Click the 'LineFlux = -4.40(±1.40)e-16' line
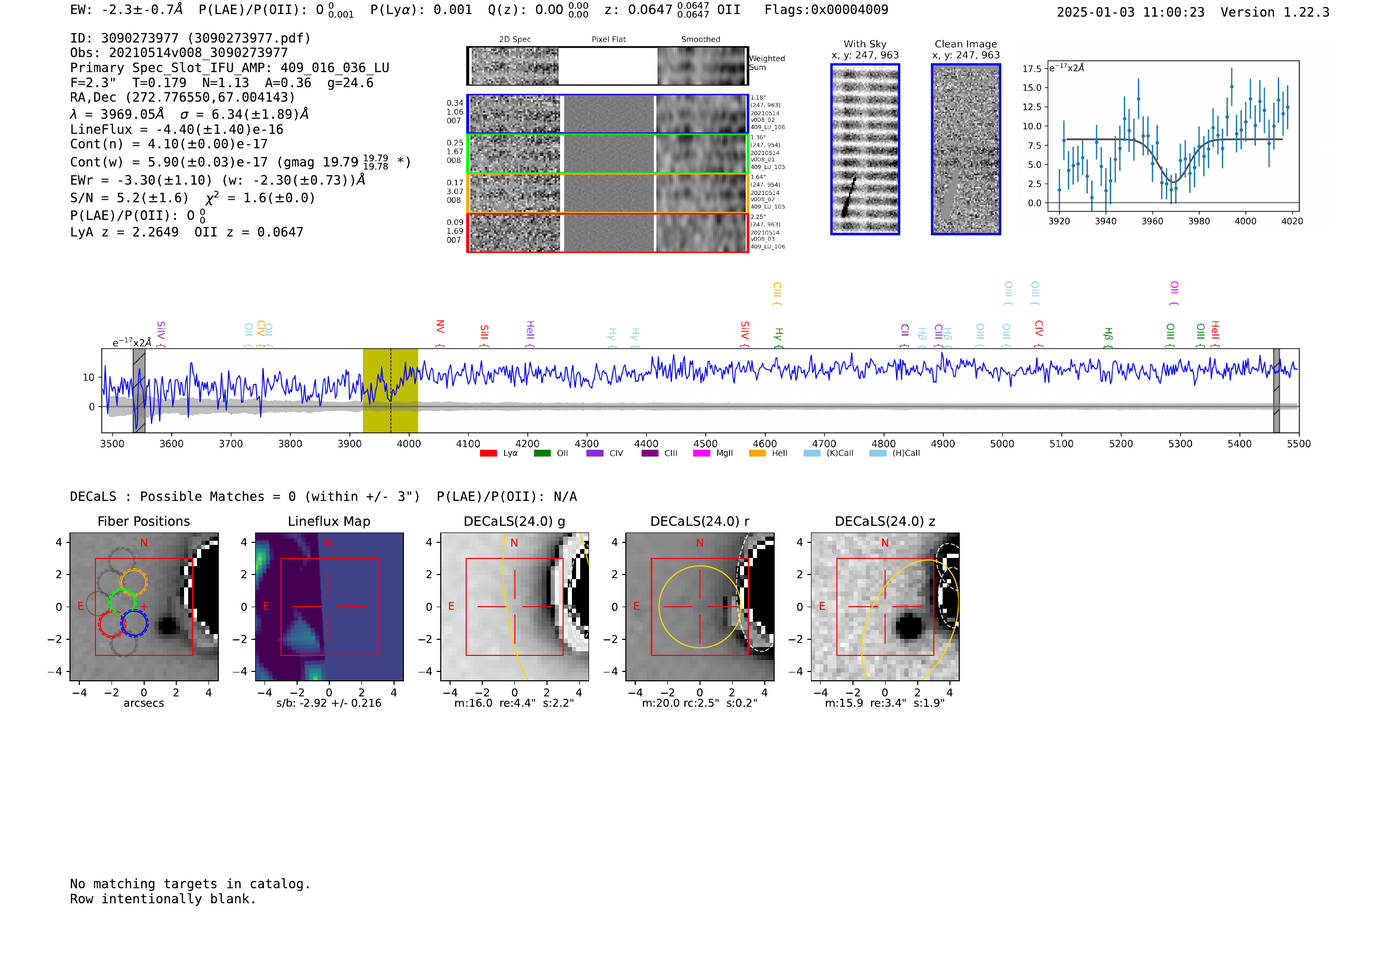This screenshot has width=1400, height=953. click(177, 129)
